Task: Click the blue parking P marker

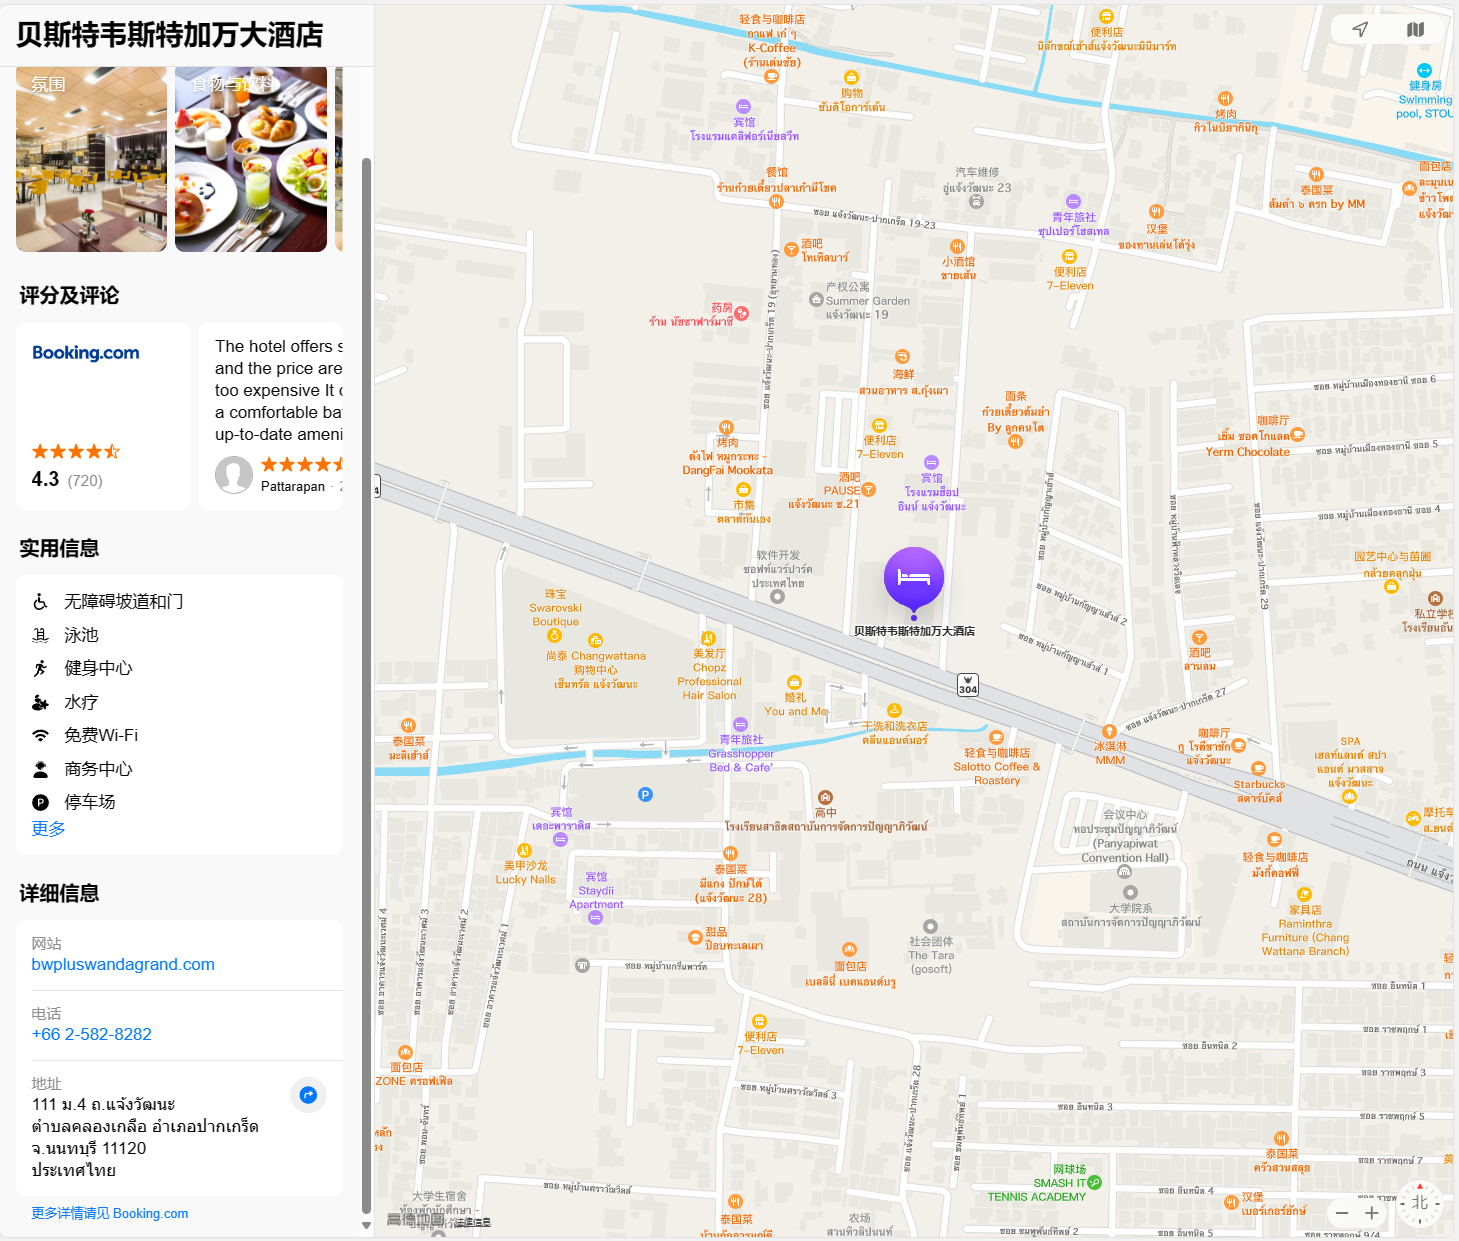Action: pyautogui.click(x=645, y=795)
